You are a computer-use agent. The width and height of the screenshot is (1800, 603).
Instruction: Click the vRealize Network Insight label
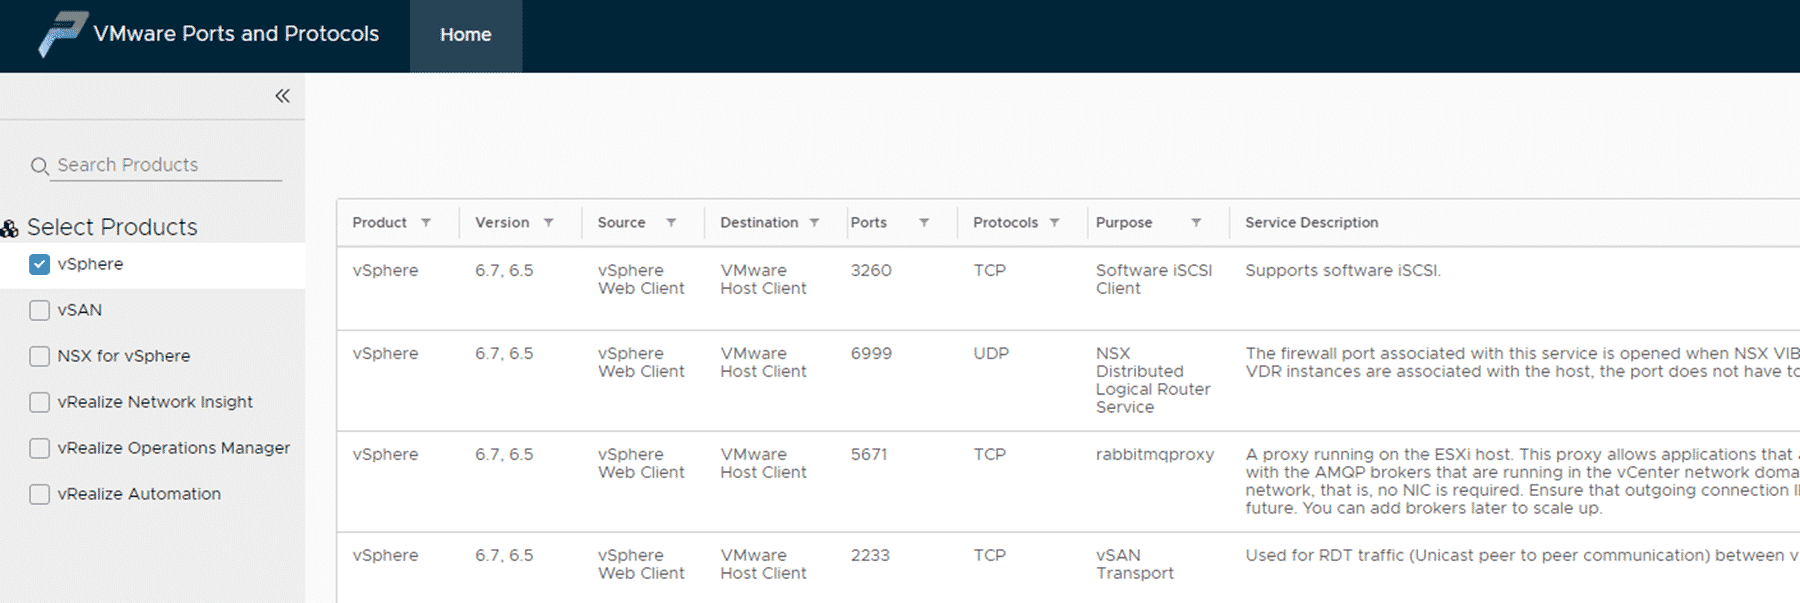tap(155, 402)
